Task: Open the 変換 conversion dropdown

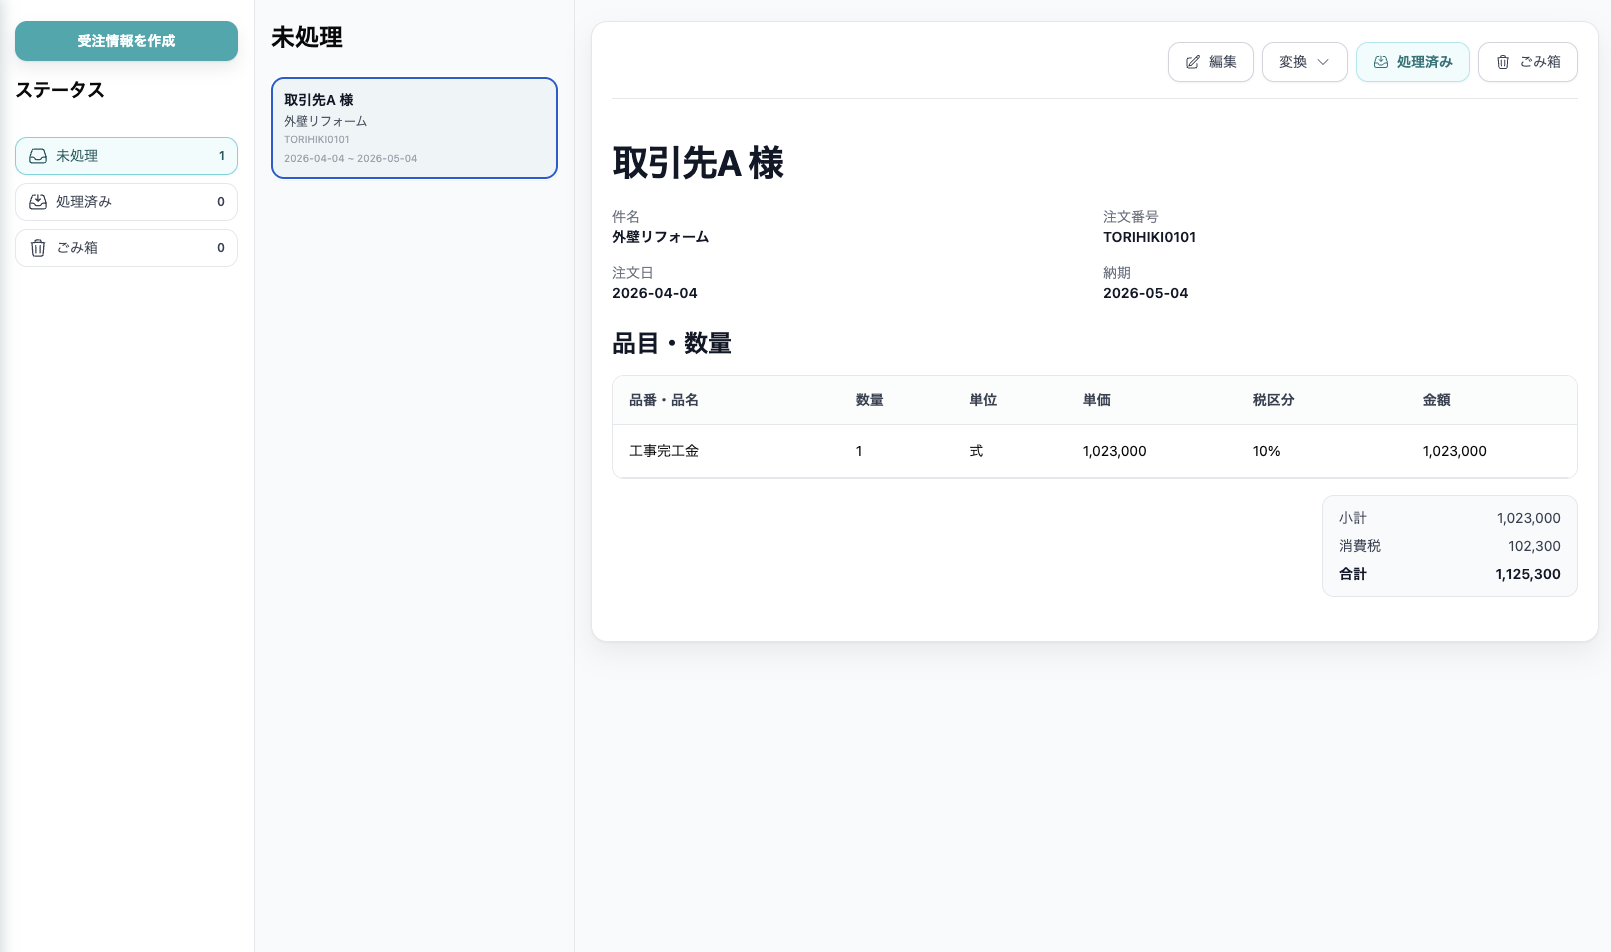Action: click(x=1304, y=61)
